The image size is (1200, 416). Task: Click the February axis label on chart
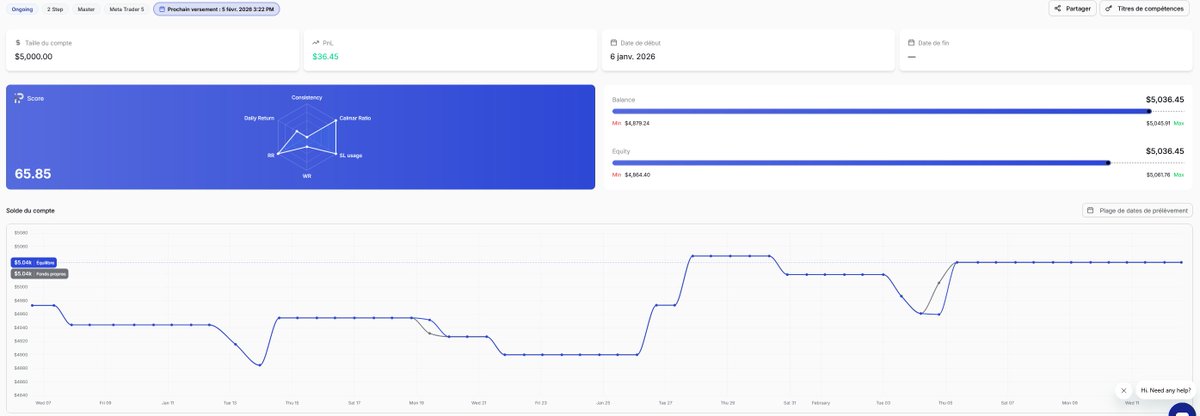(x=820, y=402)
